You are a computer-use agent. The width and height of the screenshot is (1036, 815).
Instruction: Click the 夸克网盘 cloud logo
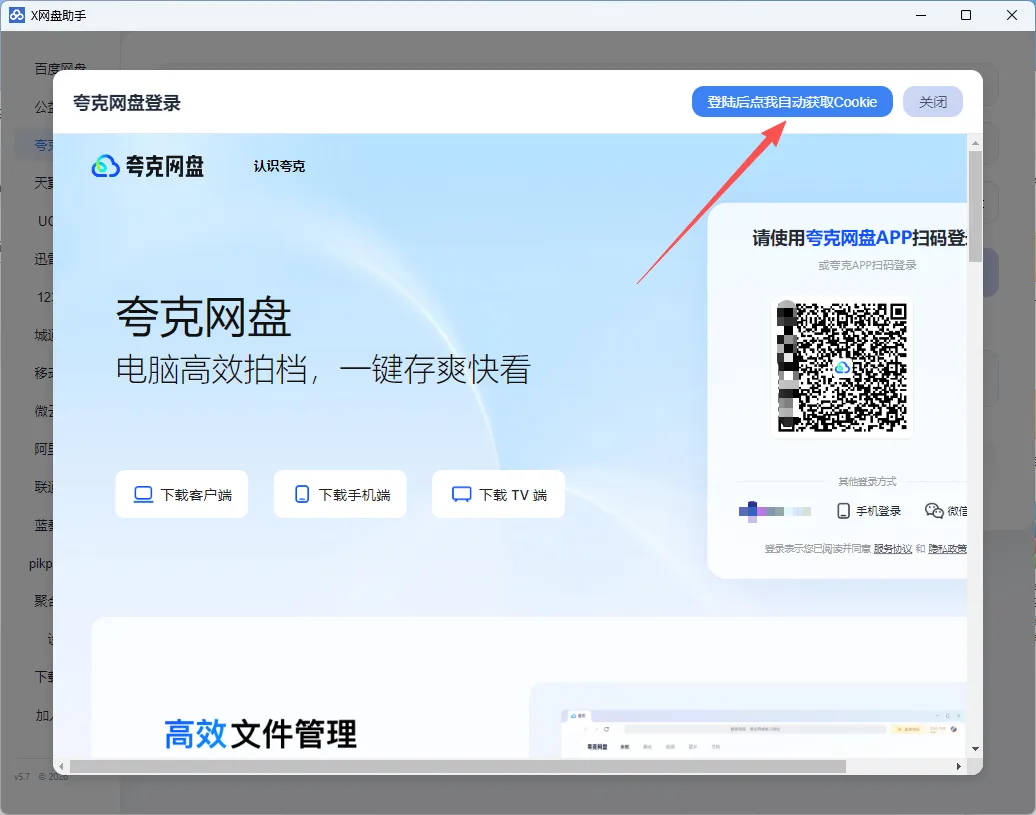coord(105,166)
